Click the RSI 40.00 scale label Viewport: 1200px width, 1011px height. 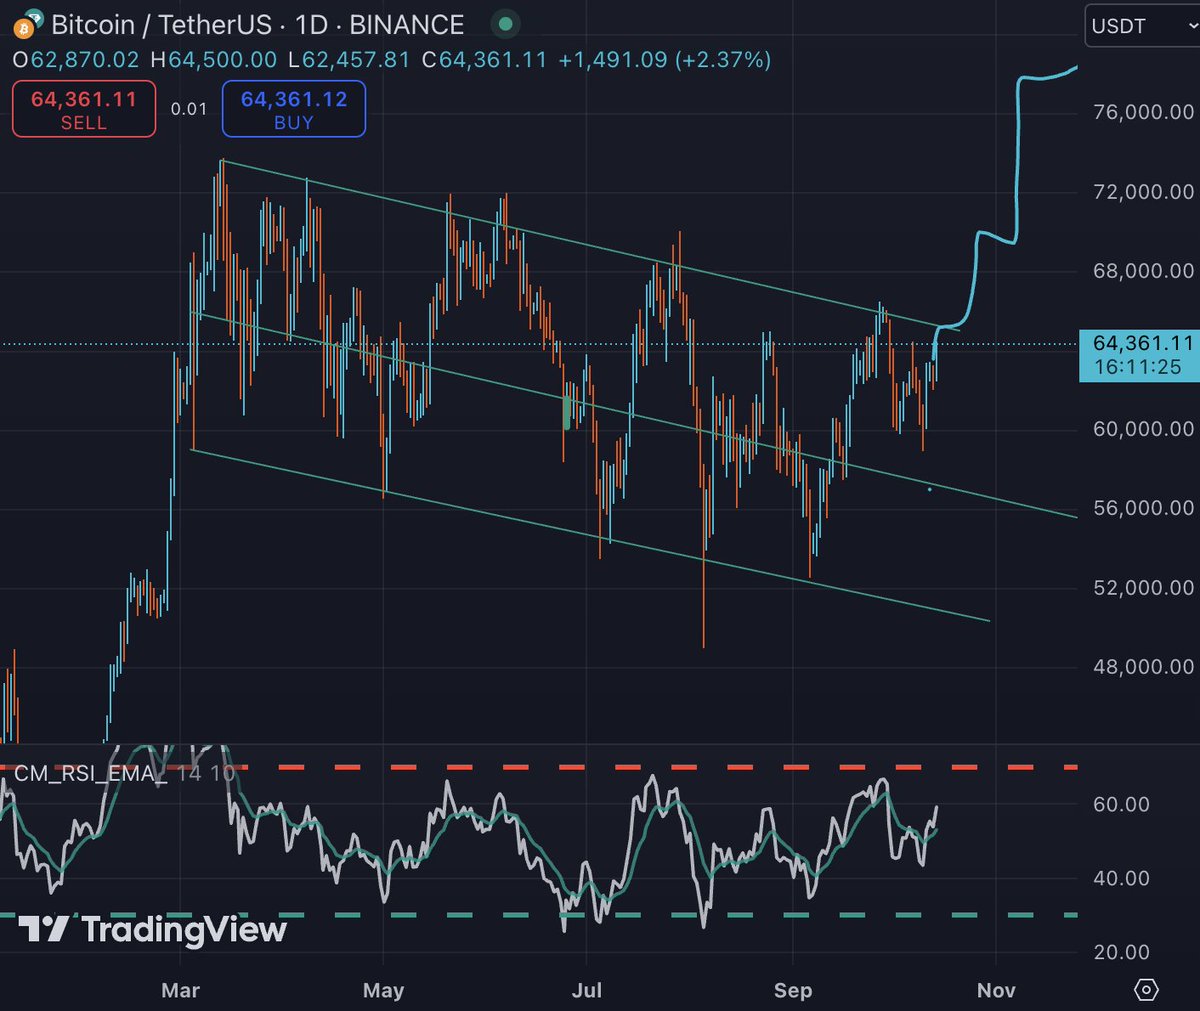point(1121,878)
